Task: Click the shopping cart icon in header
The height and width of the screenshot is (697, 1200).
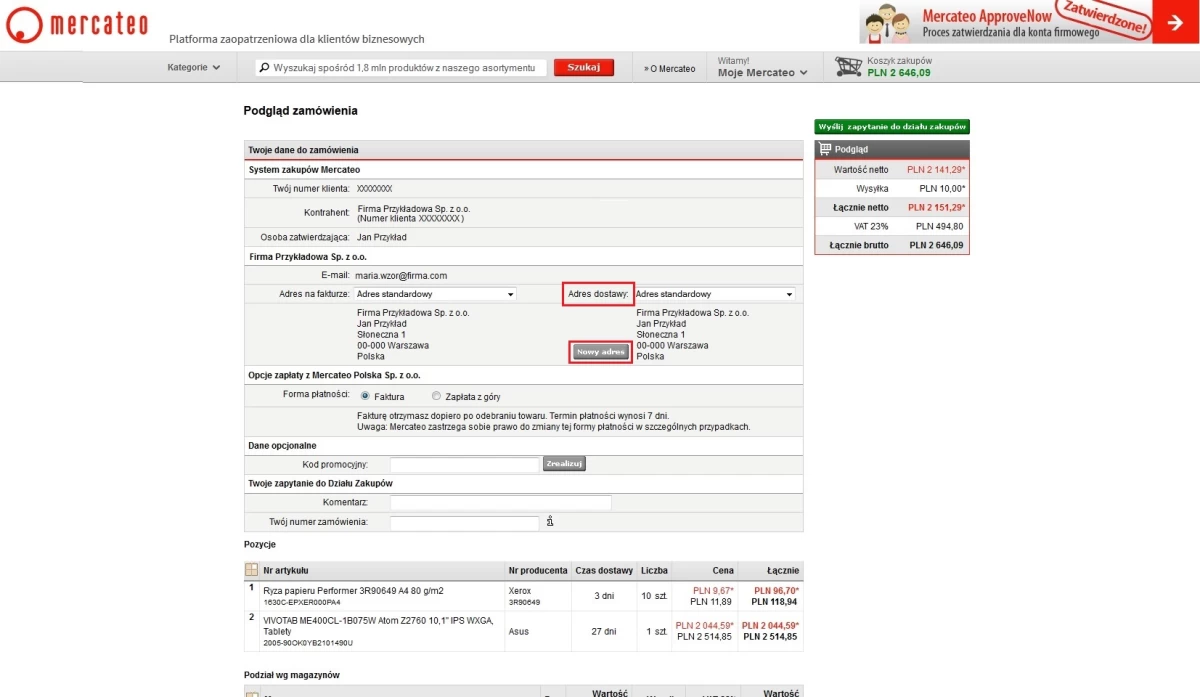Action: (849, 67)
